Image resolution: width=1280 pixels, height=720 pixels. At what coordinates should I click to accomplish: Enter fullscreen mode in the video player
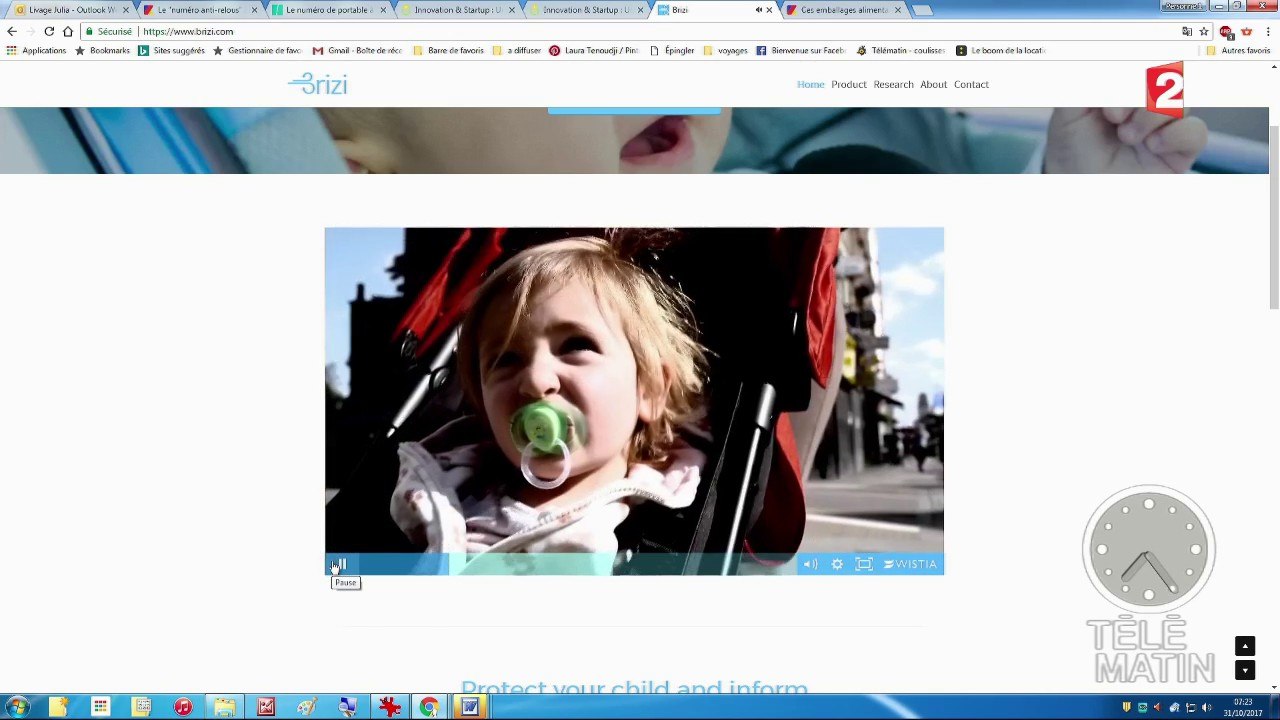[x=864, y=565]
